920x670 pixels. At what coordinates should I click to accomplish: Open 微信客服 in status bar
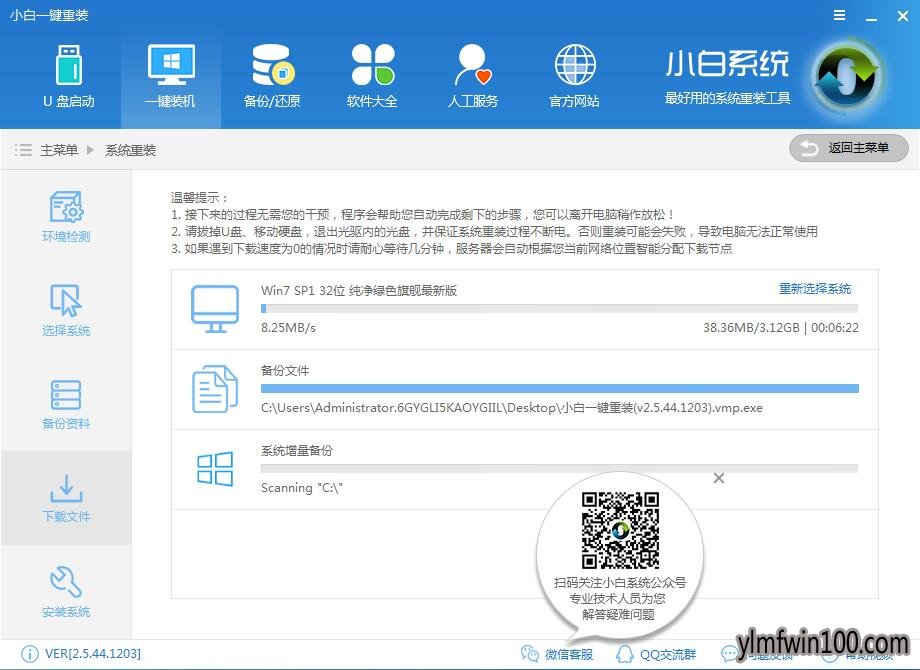point(557,654)
